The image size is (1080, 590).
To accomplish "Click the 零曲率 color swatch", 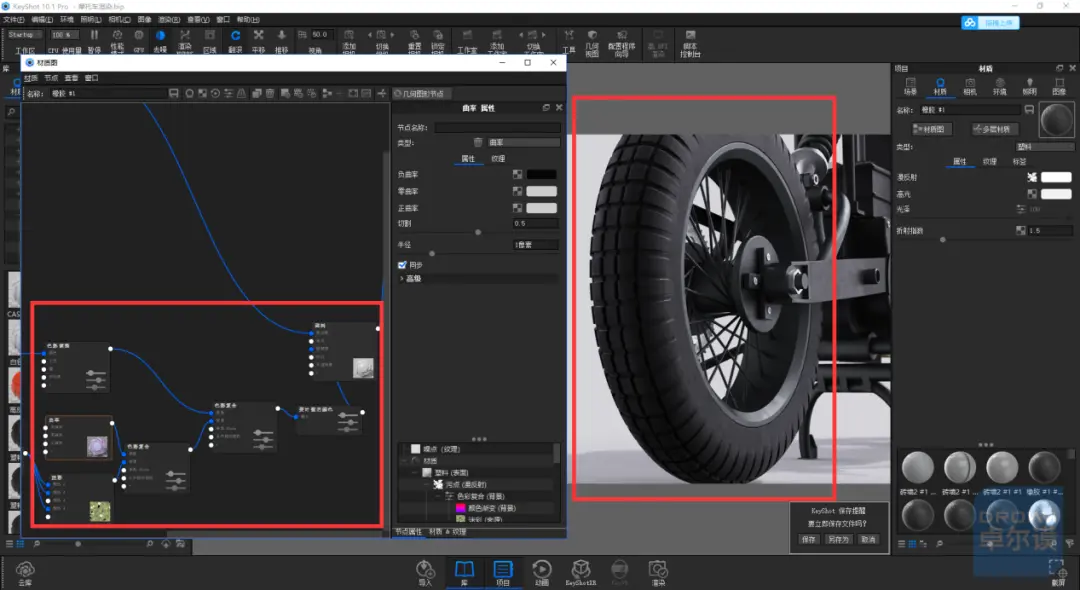I will click(x=541, y=191).
